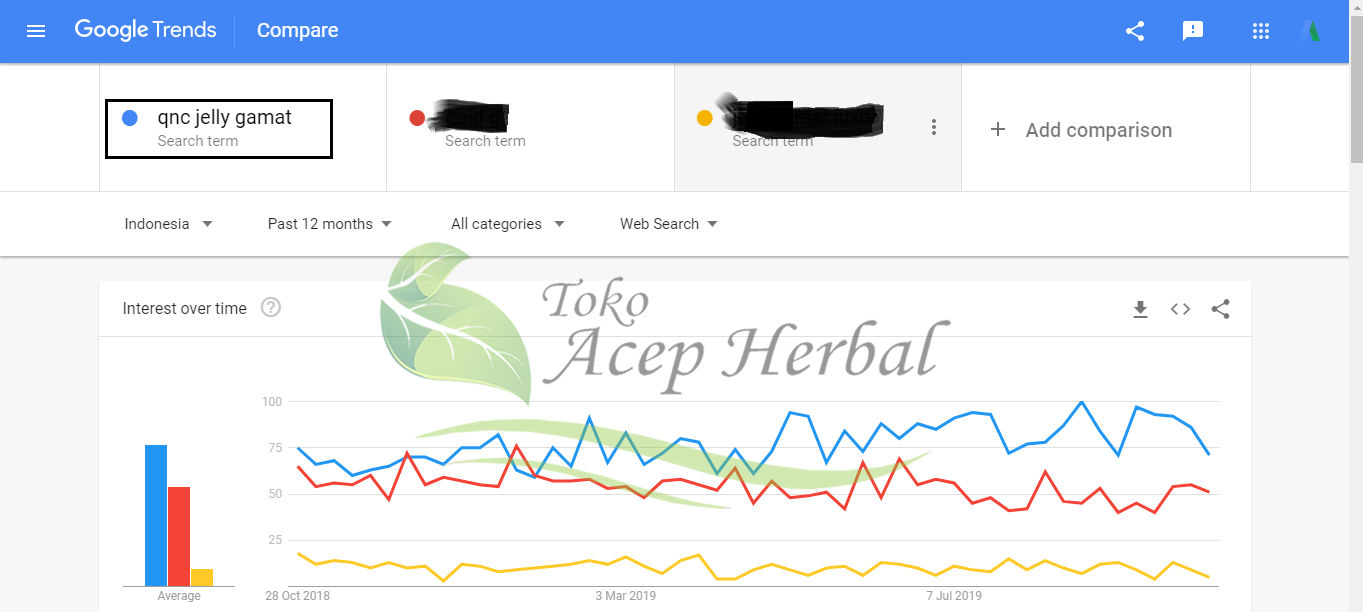Select the qnc jelly gamat search term
The image size is (1363, 612).
(219, 129)
